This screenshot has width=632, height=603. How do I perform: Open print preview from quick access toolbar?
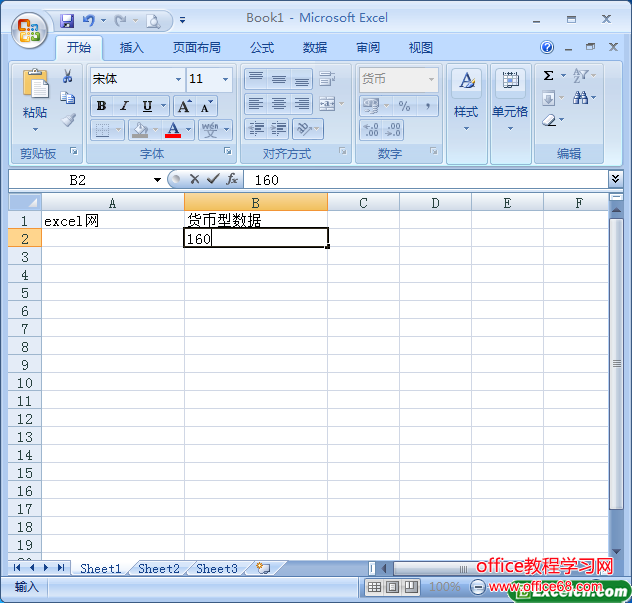[x=153, y=21]
